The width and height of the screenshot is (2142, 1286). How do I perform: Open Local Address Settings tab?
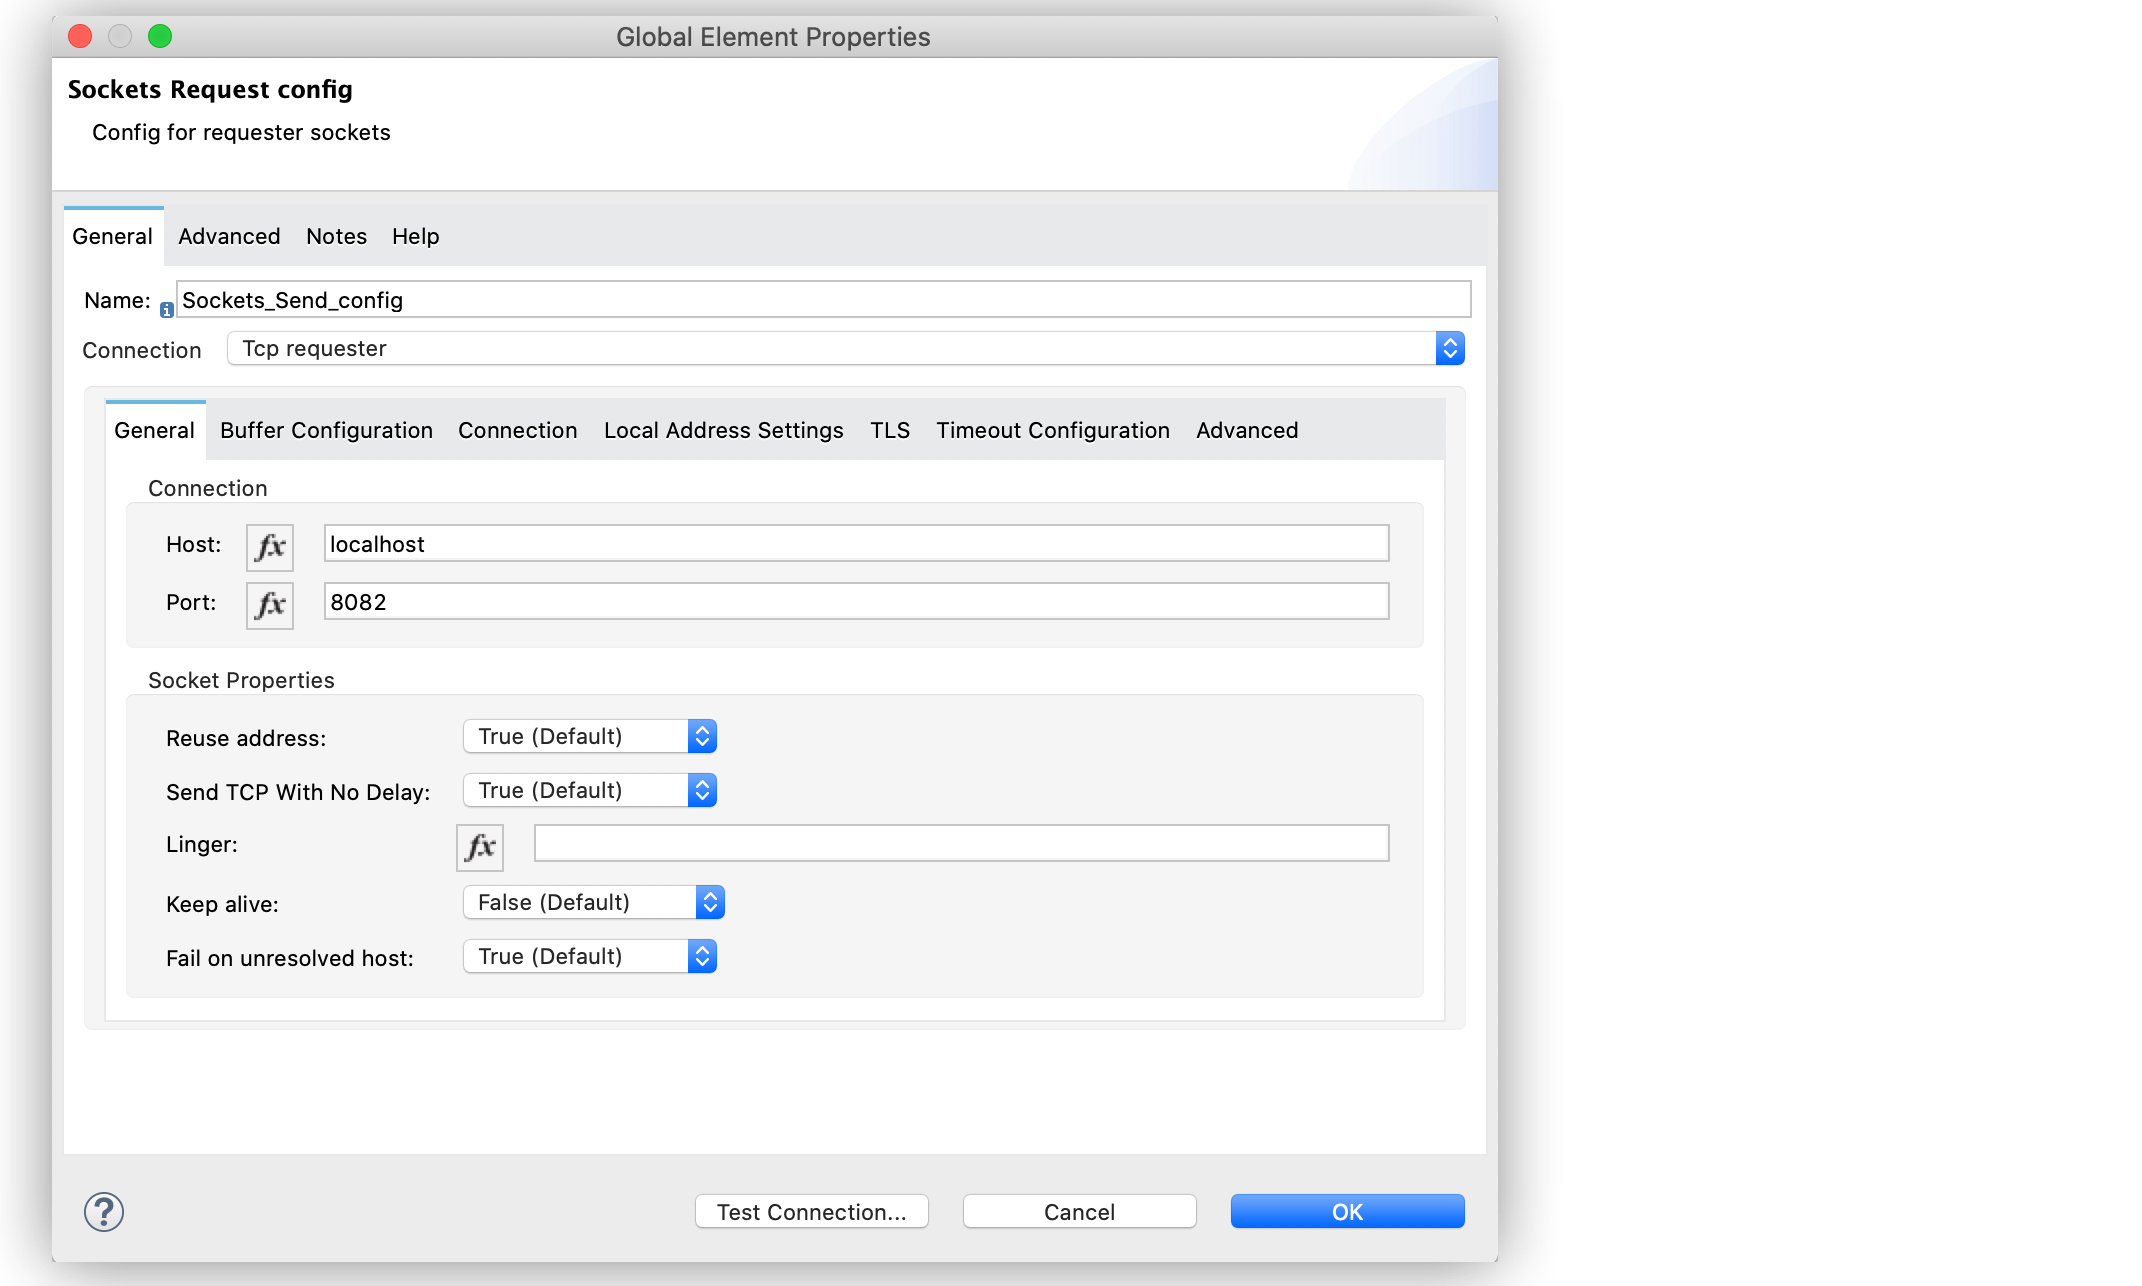click(723, 430)
